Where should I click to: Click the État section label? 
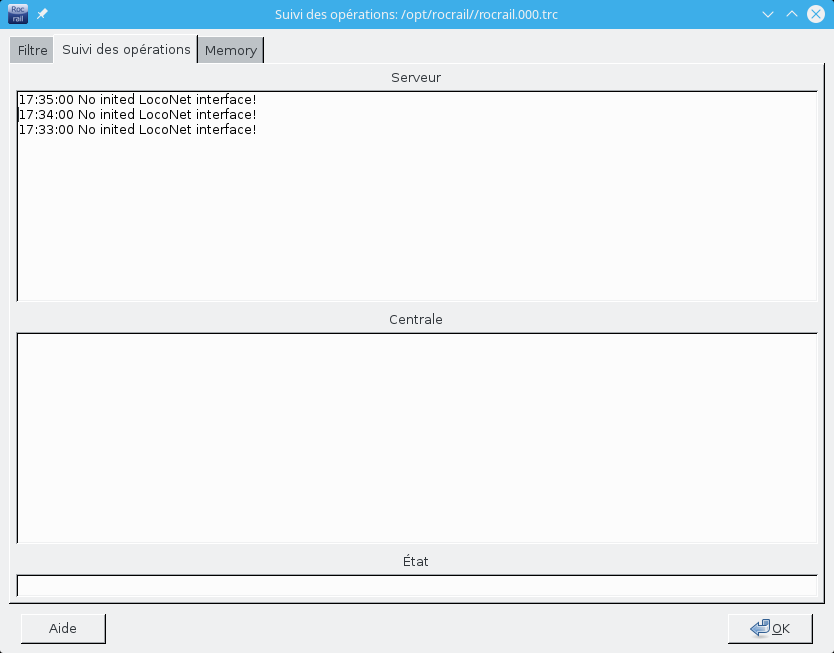point(416,562)
